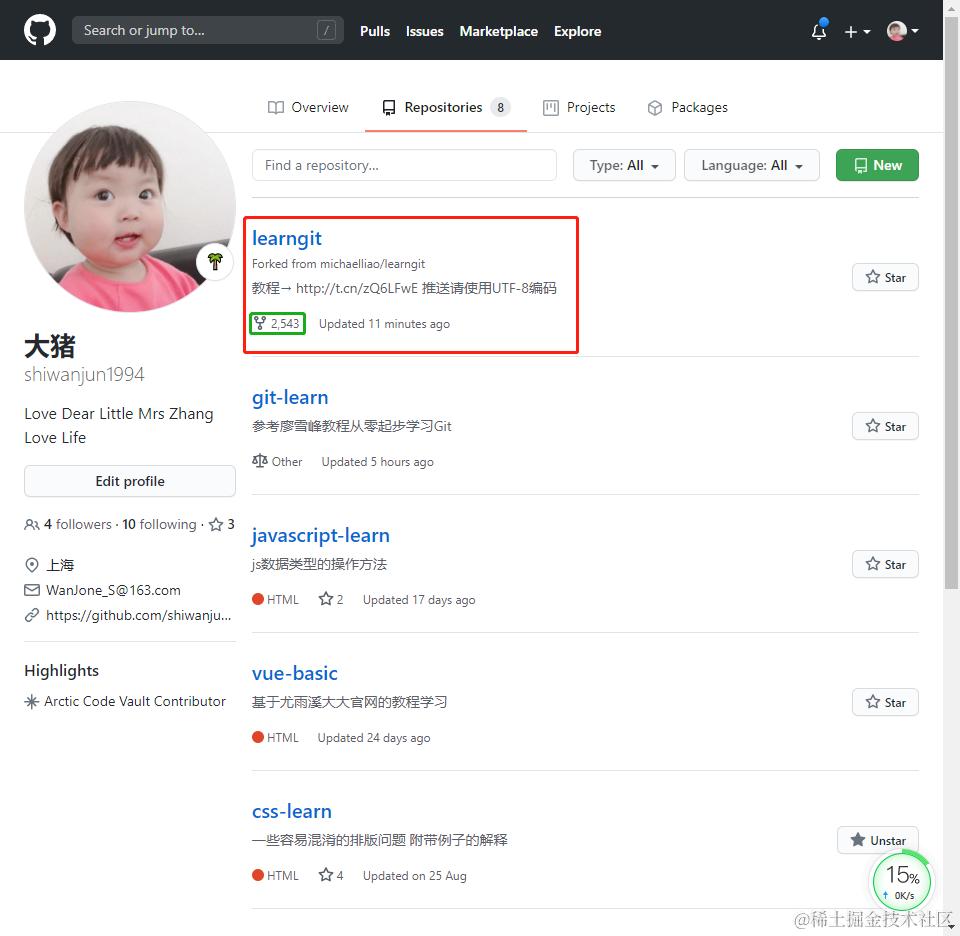
Task: Switch to the Packages tab
Action: pyautogui.click(x=688, y=107)
